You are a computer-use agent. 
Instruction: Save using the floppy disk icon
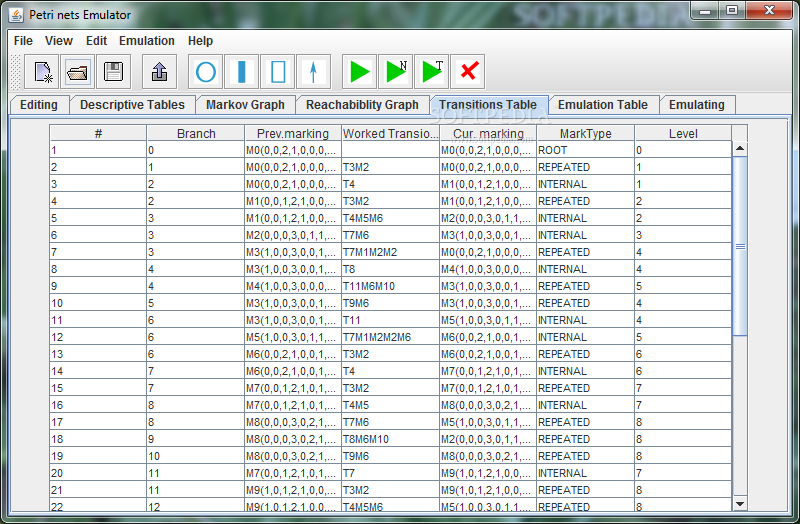pyautogui.click(x=113, y=72)
